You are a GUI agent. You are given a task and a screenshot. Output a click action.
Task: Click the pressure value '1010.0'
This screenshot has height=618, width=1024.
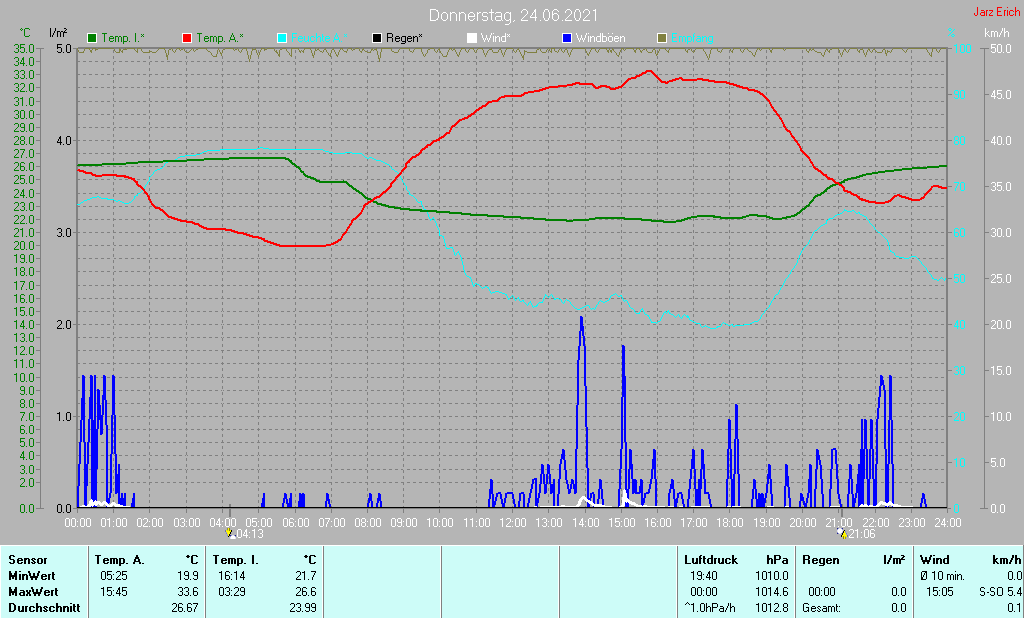(772, 576)
